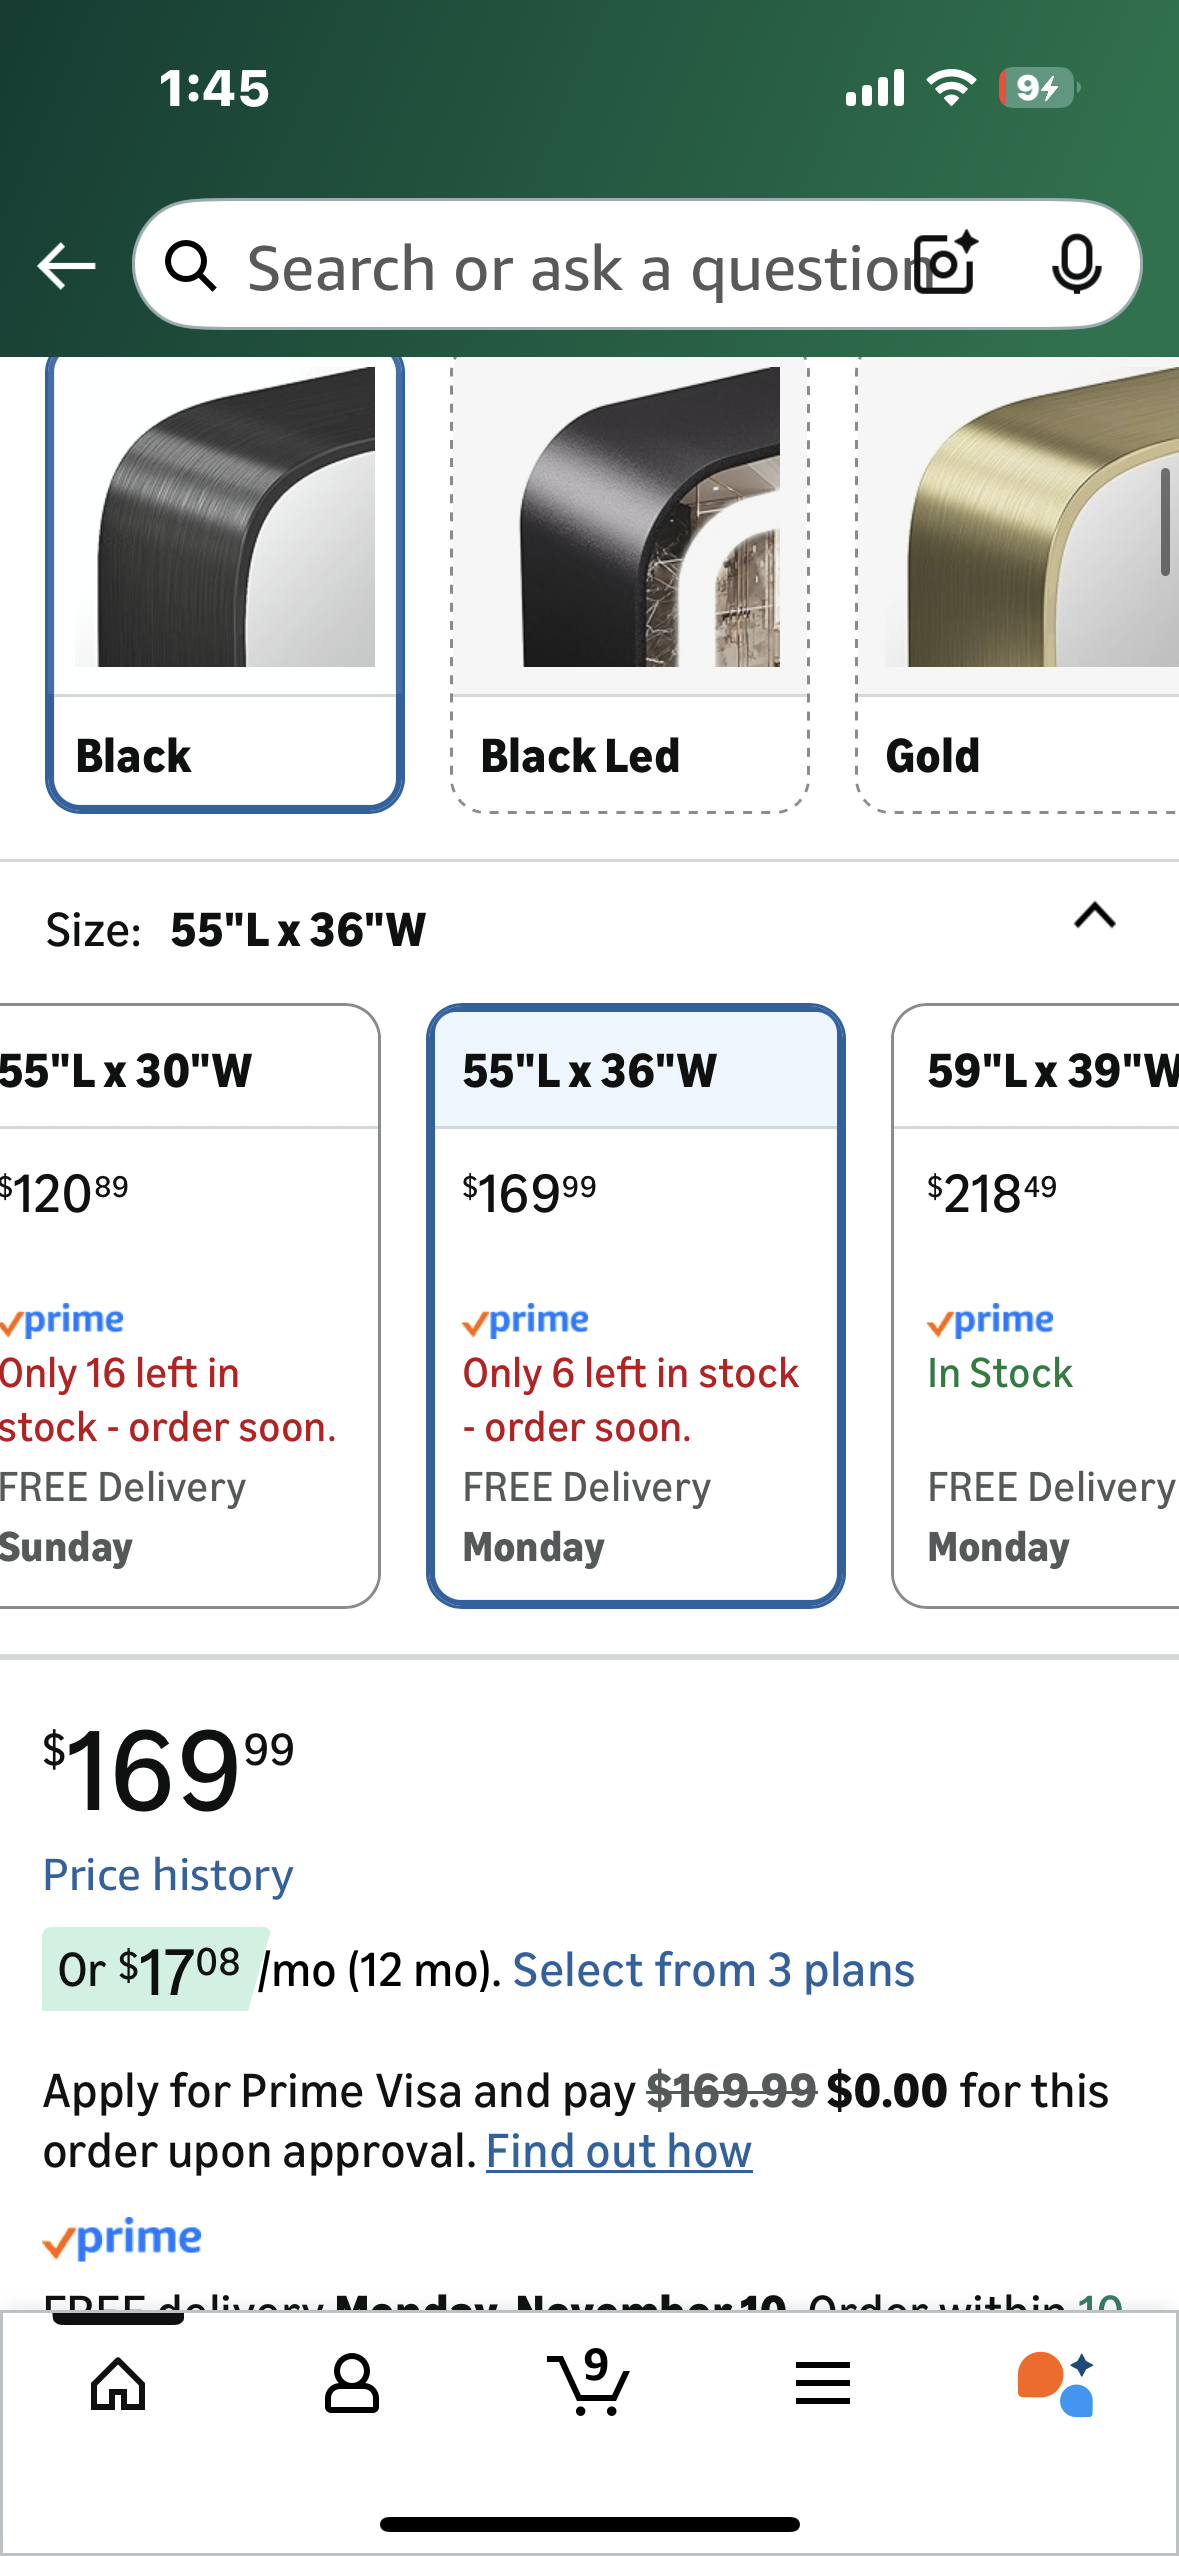Screen dimensions: 1179x2556
Task: Open the account profile icon
Action: tap(352, 2384)
